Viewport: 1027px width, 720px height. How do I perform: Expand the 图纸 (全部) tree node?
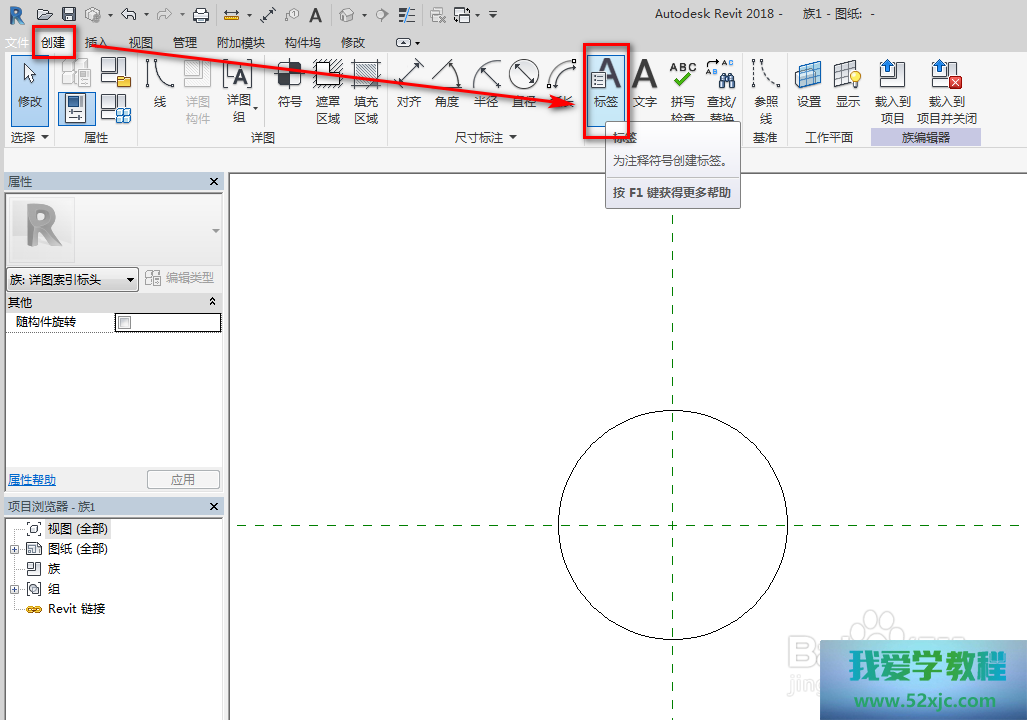point(14,549)
